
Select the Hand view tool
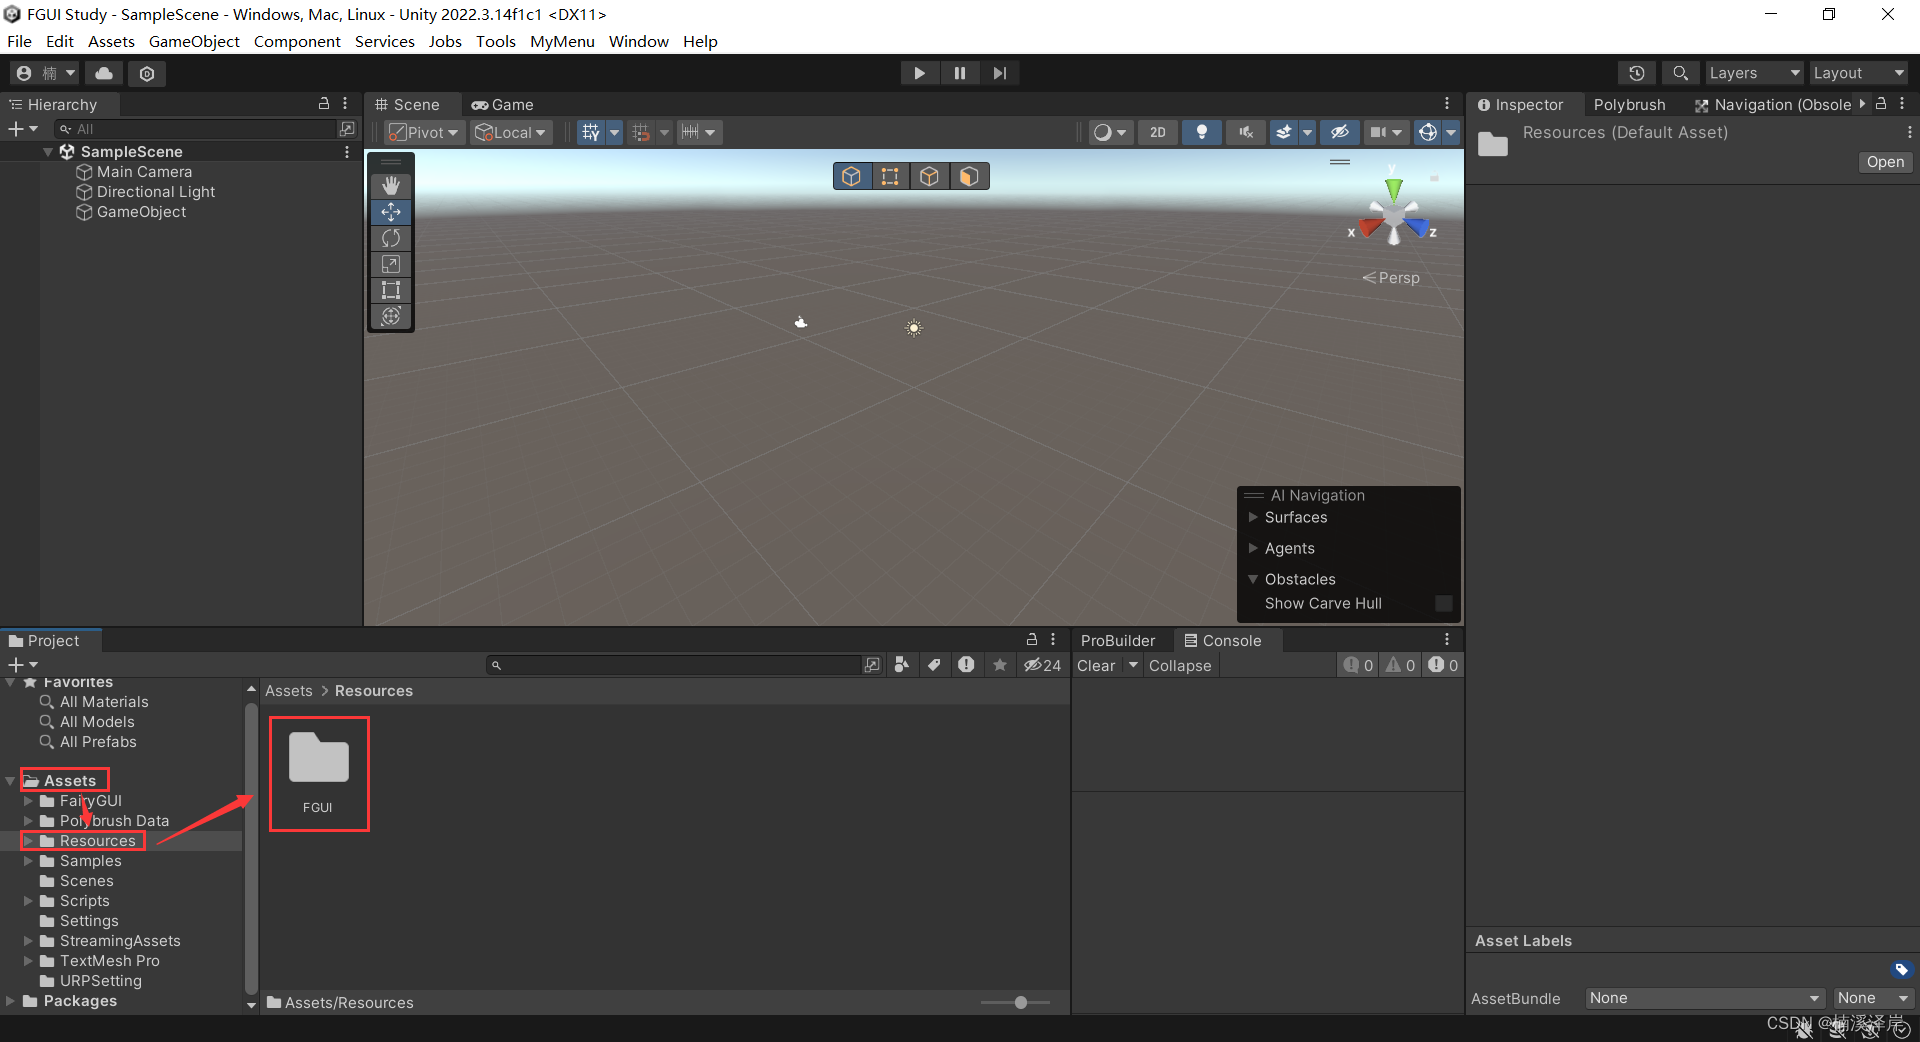(x=391, y=185)
